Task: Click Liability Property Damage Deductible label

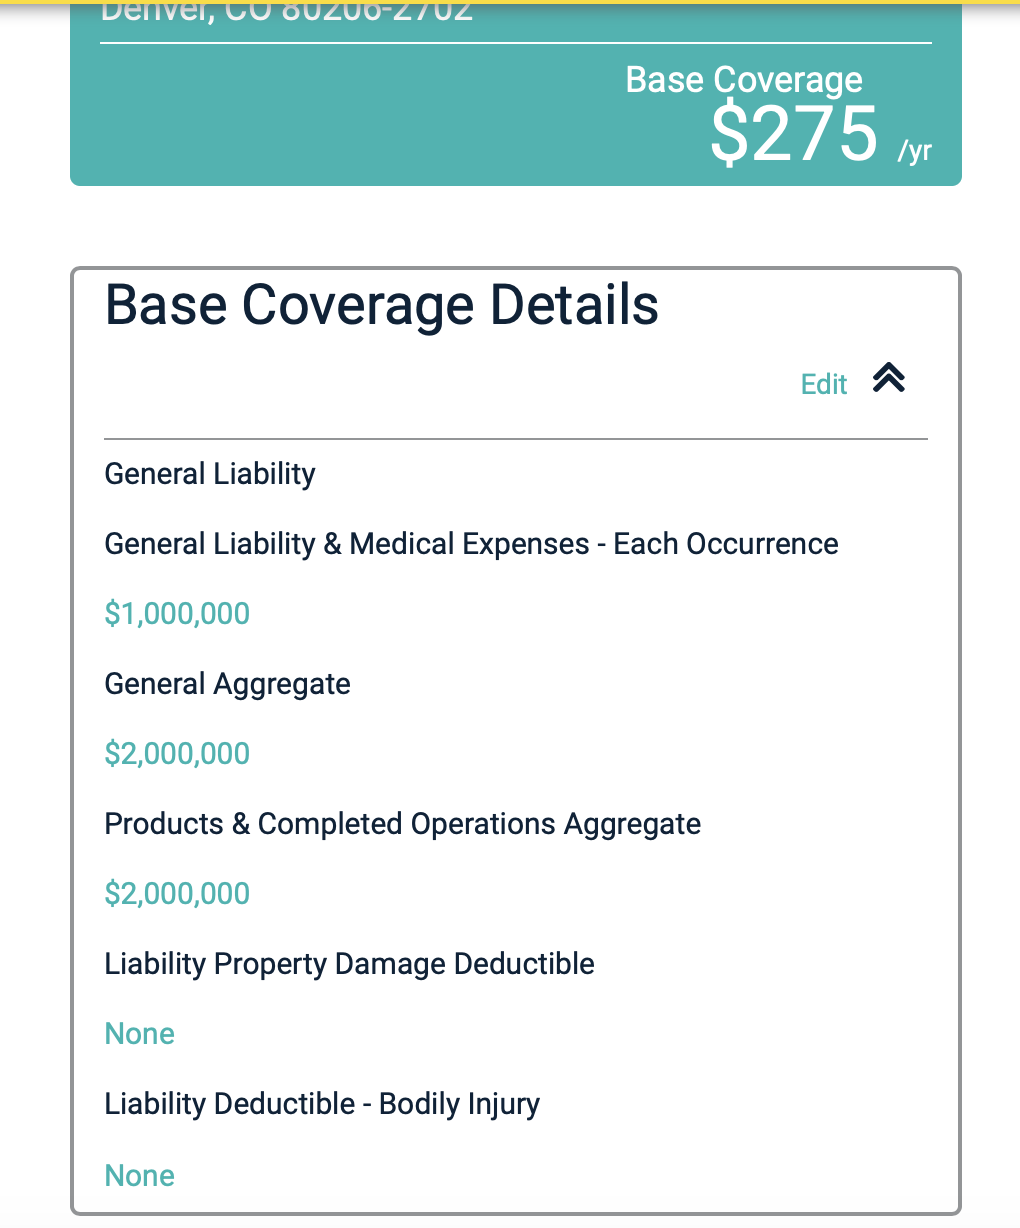Action: click(x=349, y=964)
